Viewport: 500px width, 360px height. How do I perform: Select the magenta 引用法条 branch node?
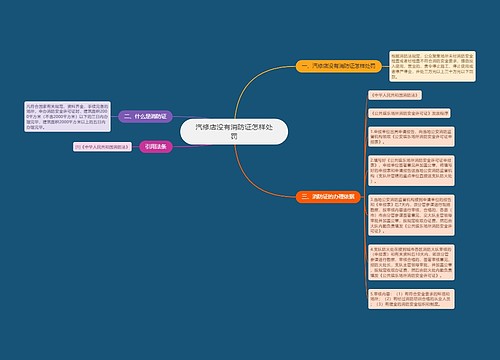point(156,147)
